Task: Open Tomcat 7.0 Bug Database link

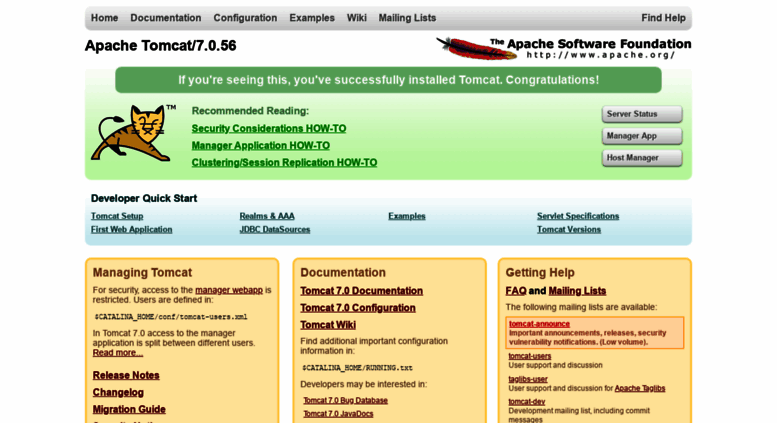Action: pos(345,400)
